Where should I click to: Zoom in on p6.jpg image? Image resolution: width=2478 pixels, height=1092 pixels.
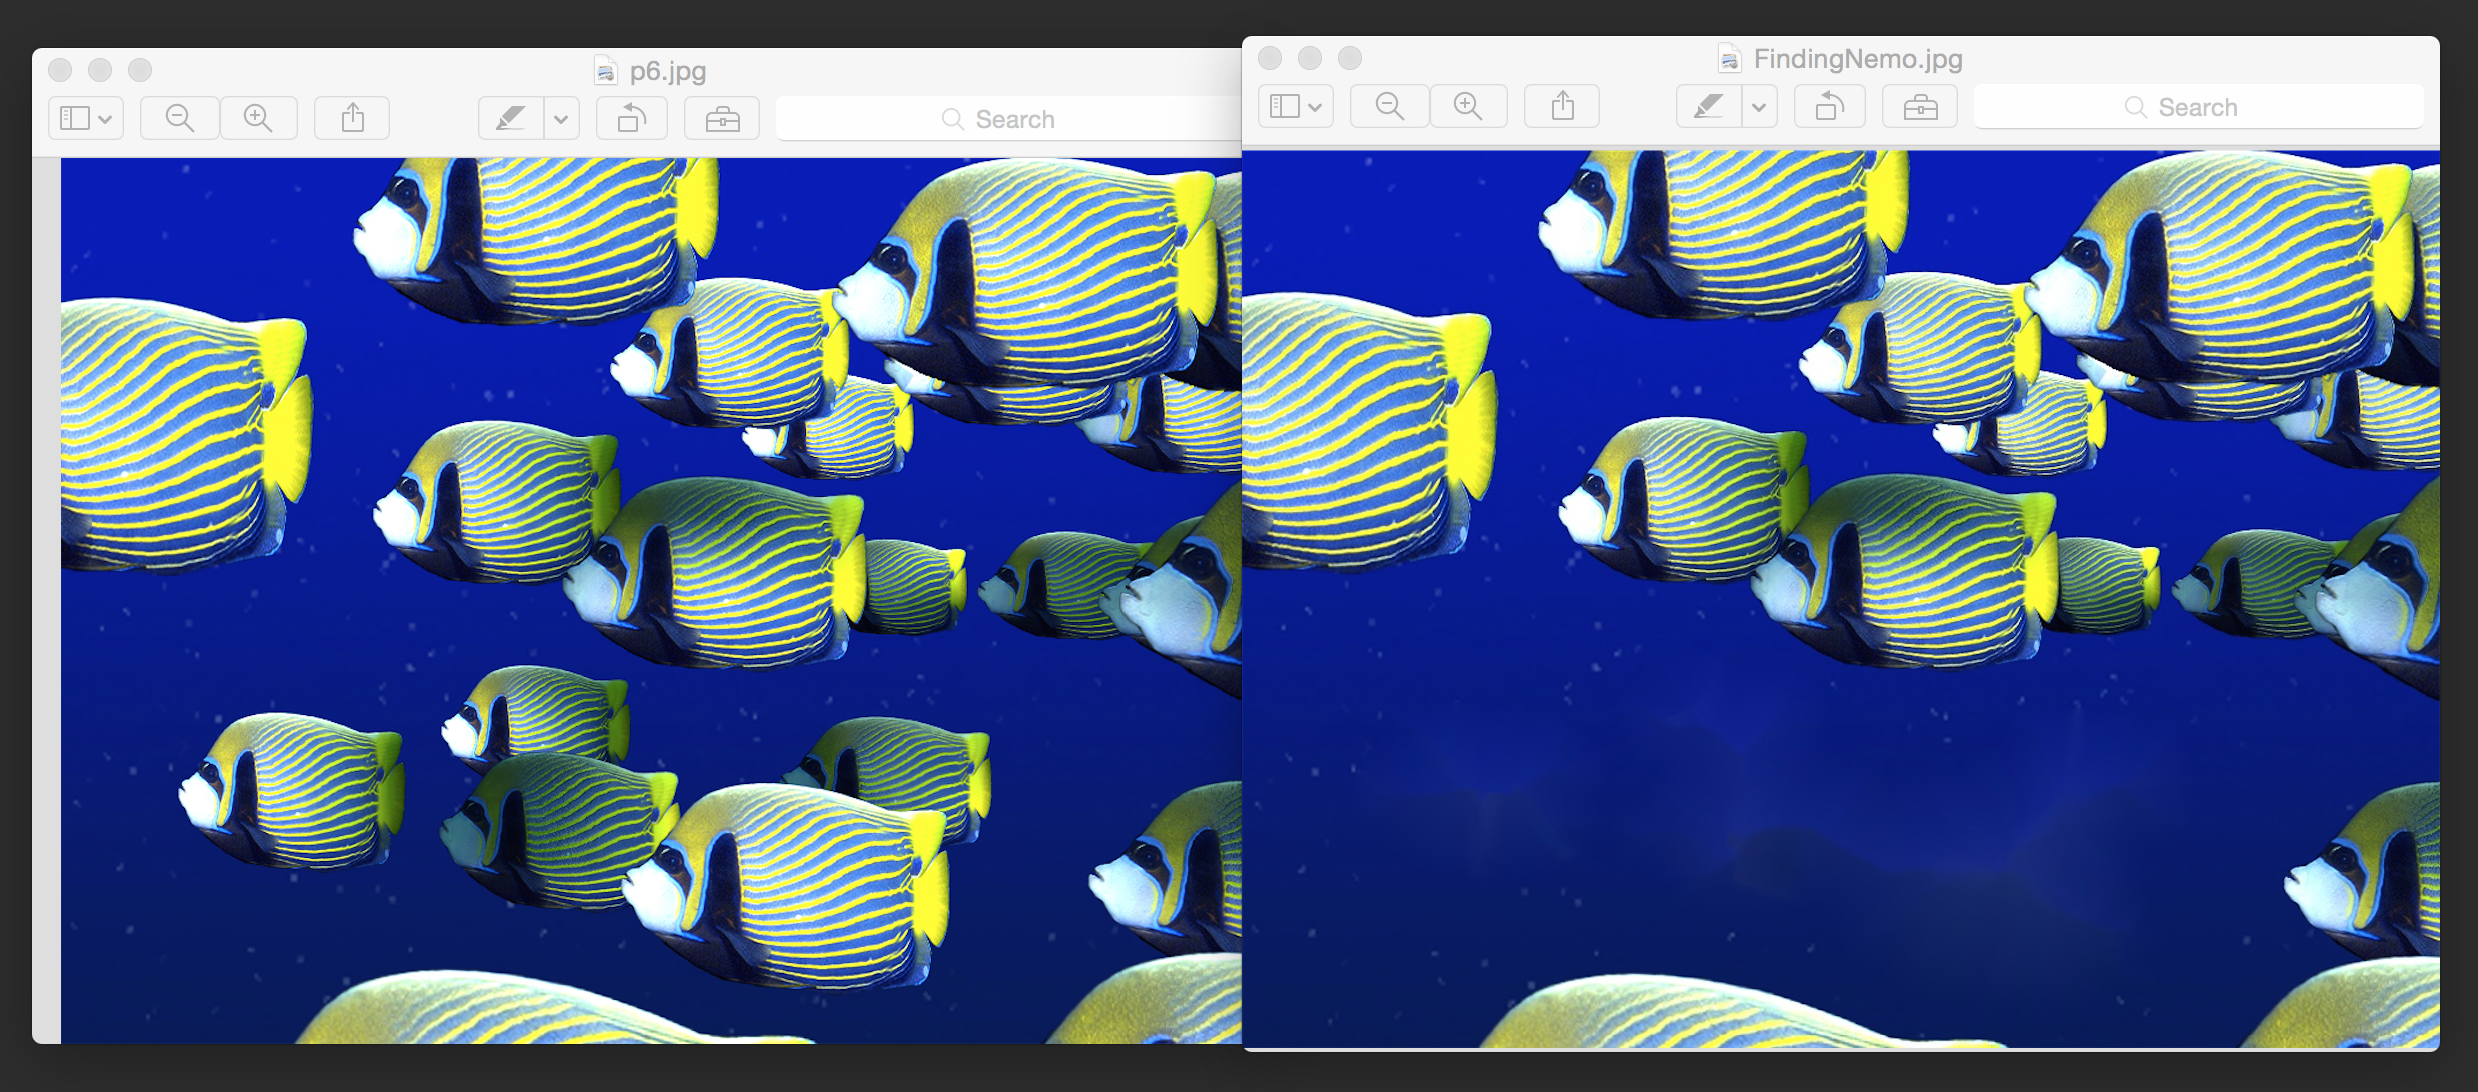(258, 119)
